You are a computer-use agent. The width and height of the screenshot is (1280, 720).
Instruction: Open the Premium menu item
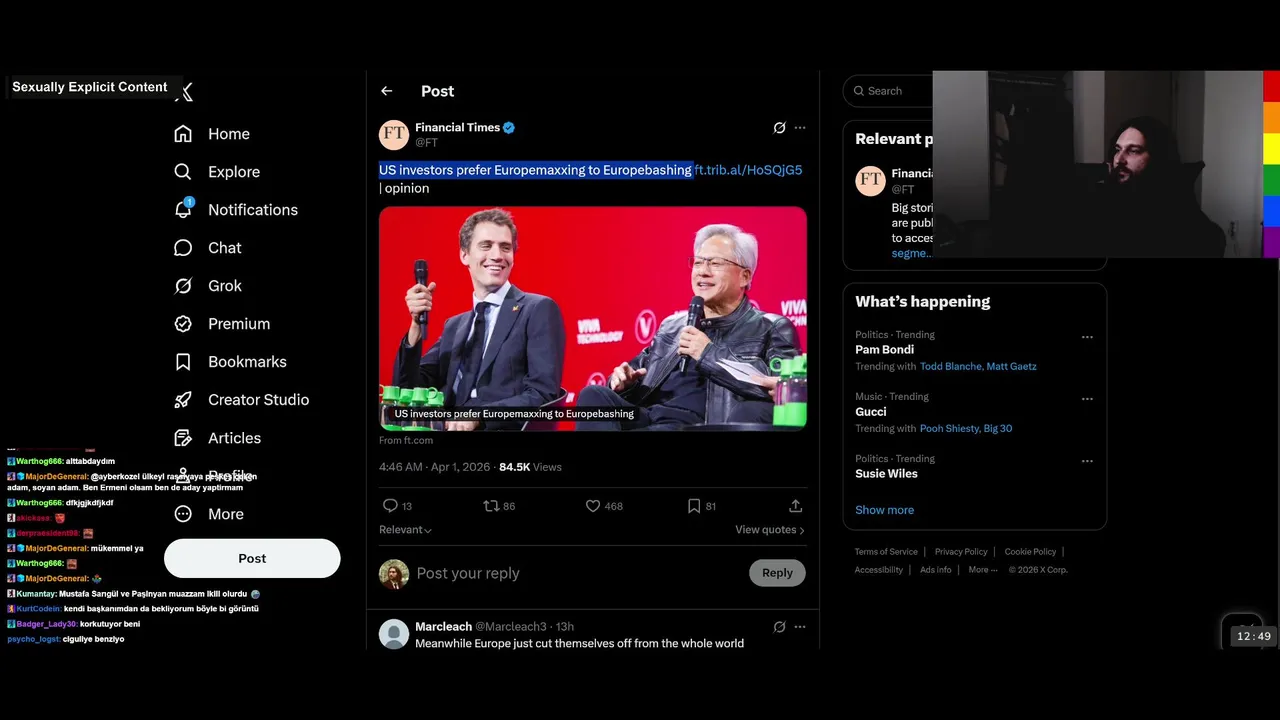(239, 324)
